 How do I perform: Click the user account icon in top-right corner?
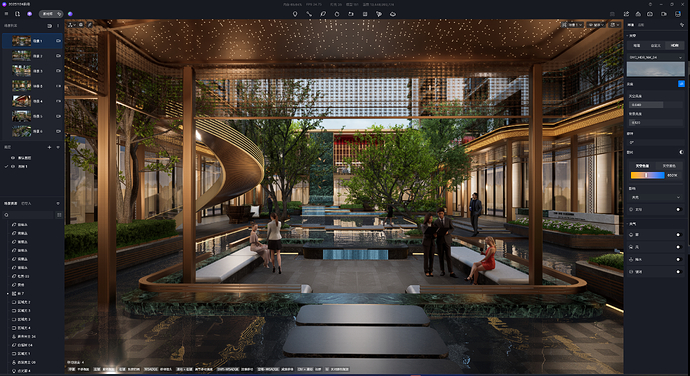pos(678,14)
